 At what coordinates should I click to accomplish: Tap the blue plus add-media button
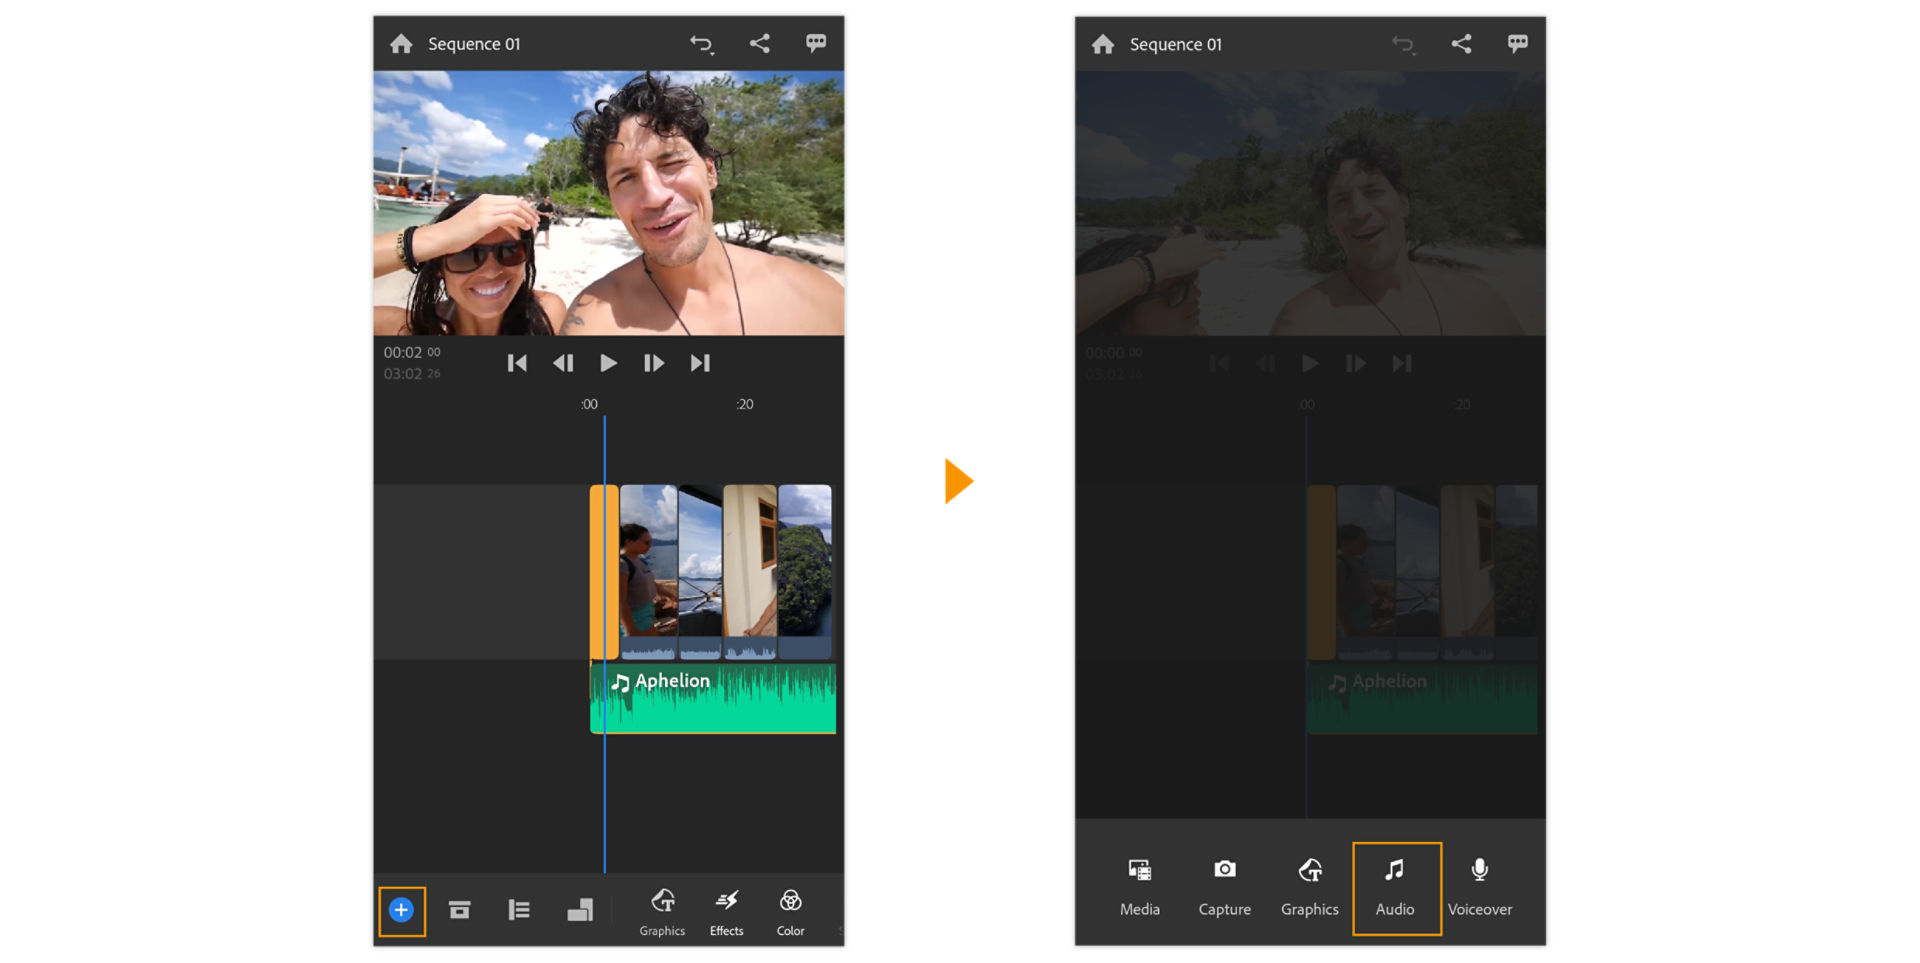tap(401, 910)
